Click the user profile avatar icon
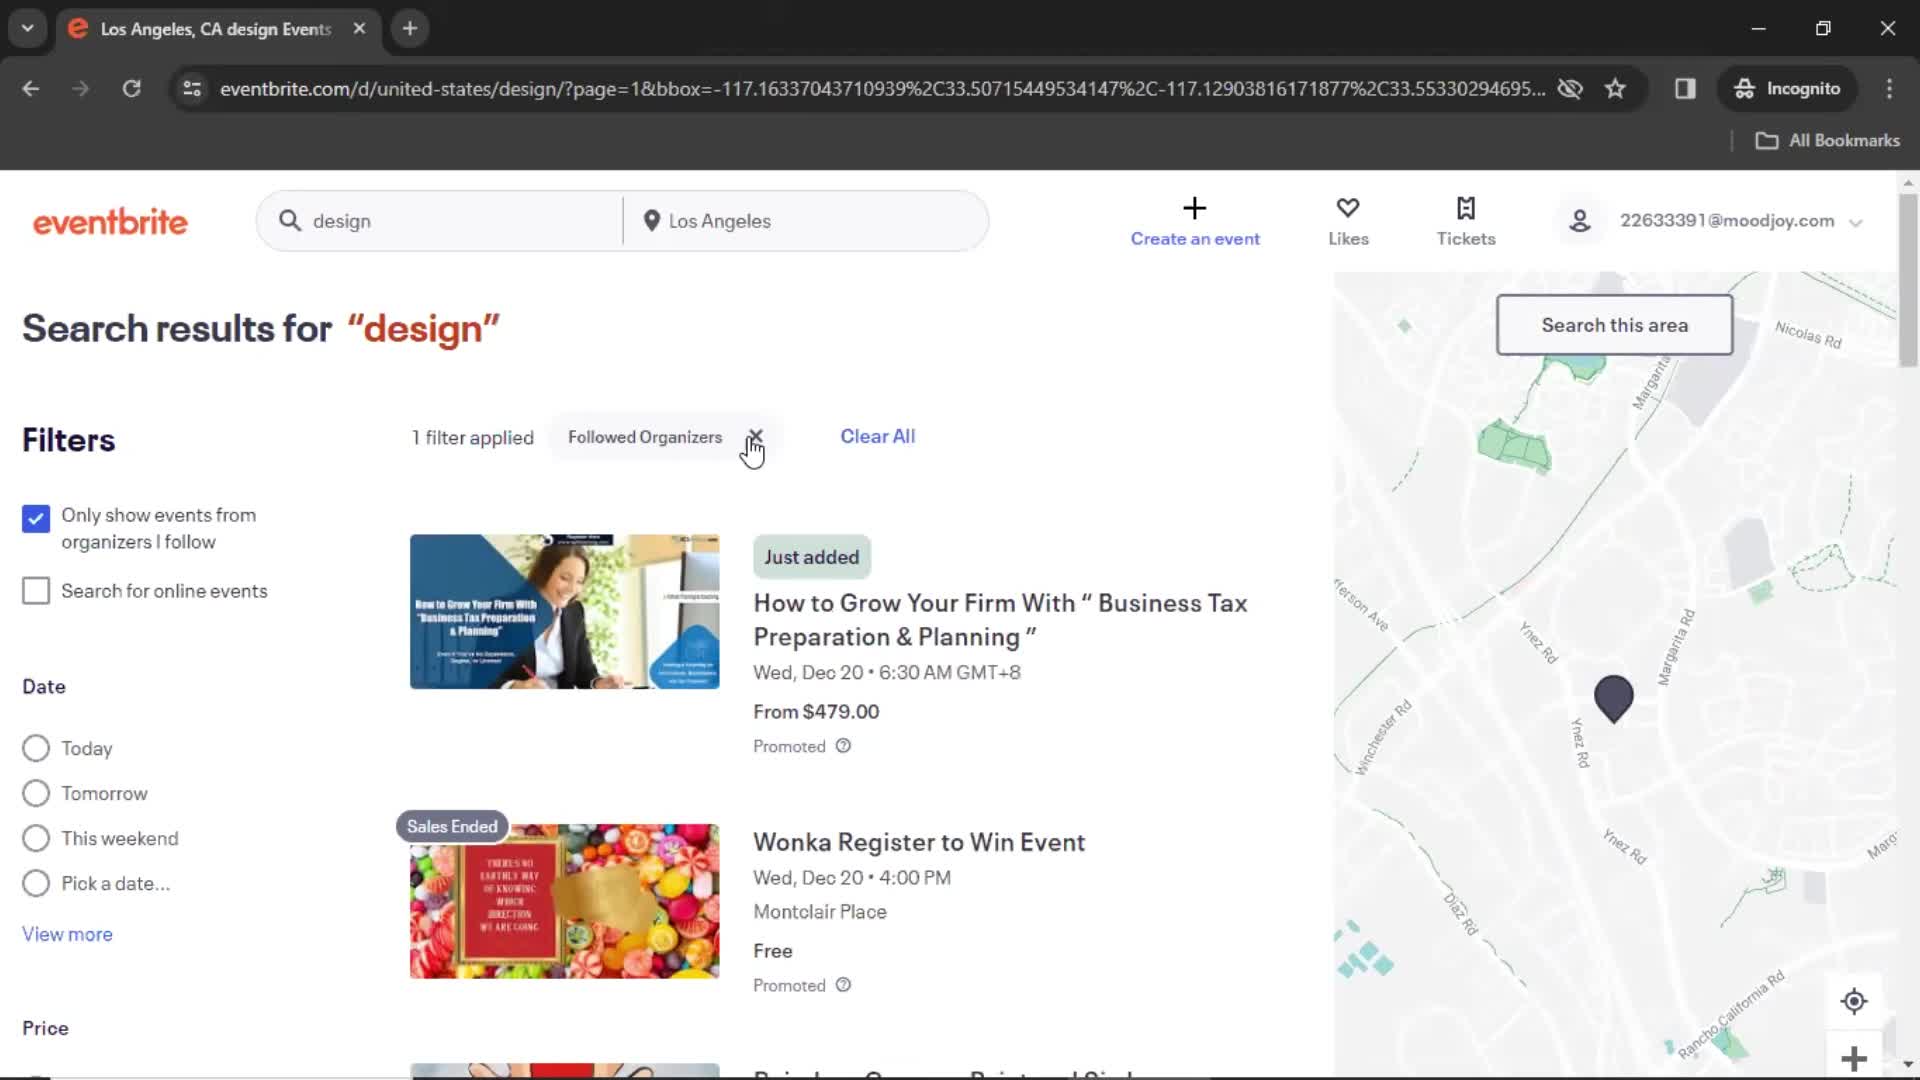This screenshot has height=1080, width=1920. coord(1580,221)
